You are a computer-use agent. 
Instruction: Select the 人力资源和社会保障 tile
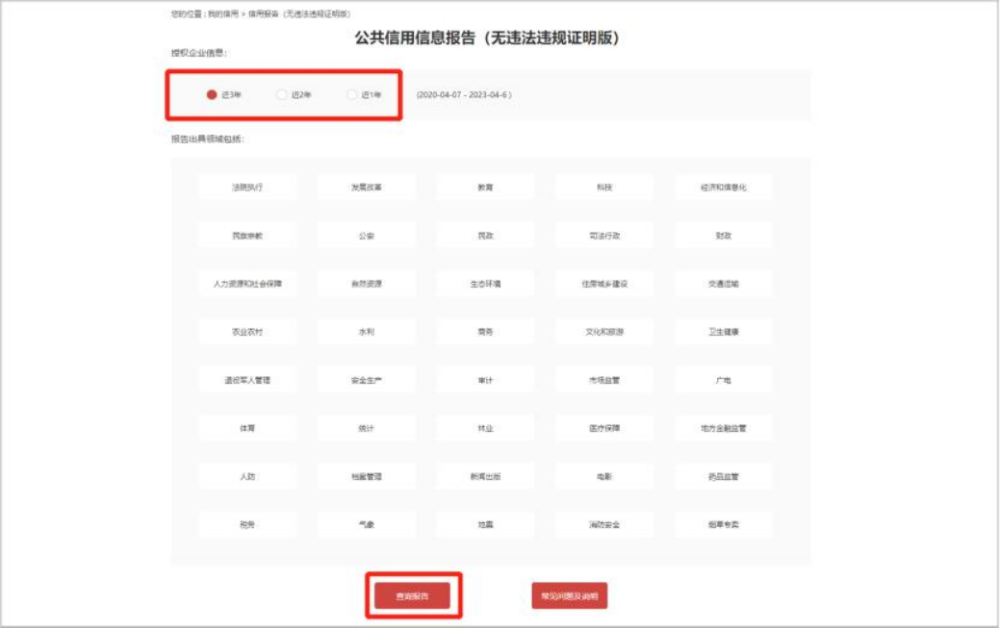point(247,284)
